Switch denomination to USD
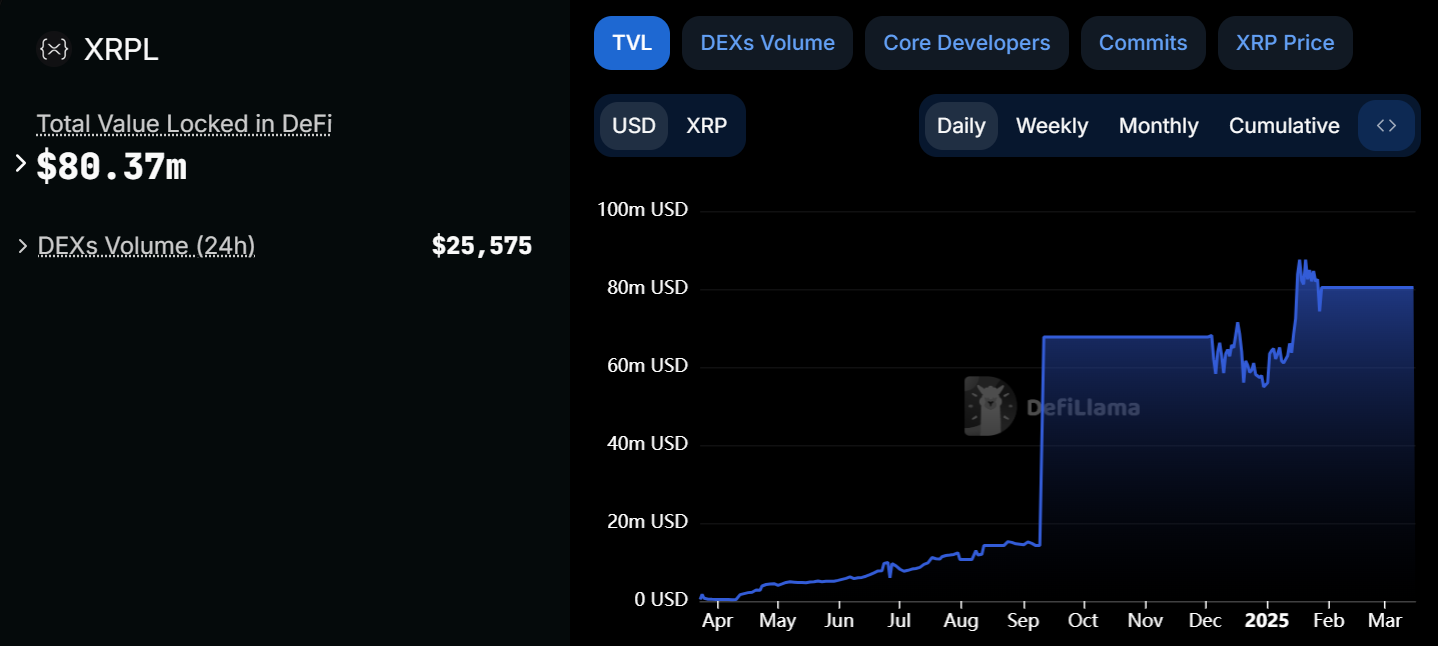 634,126
